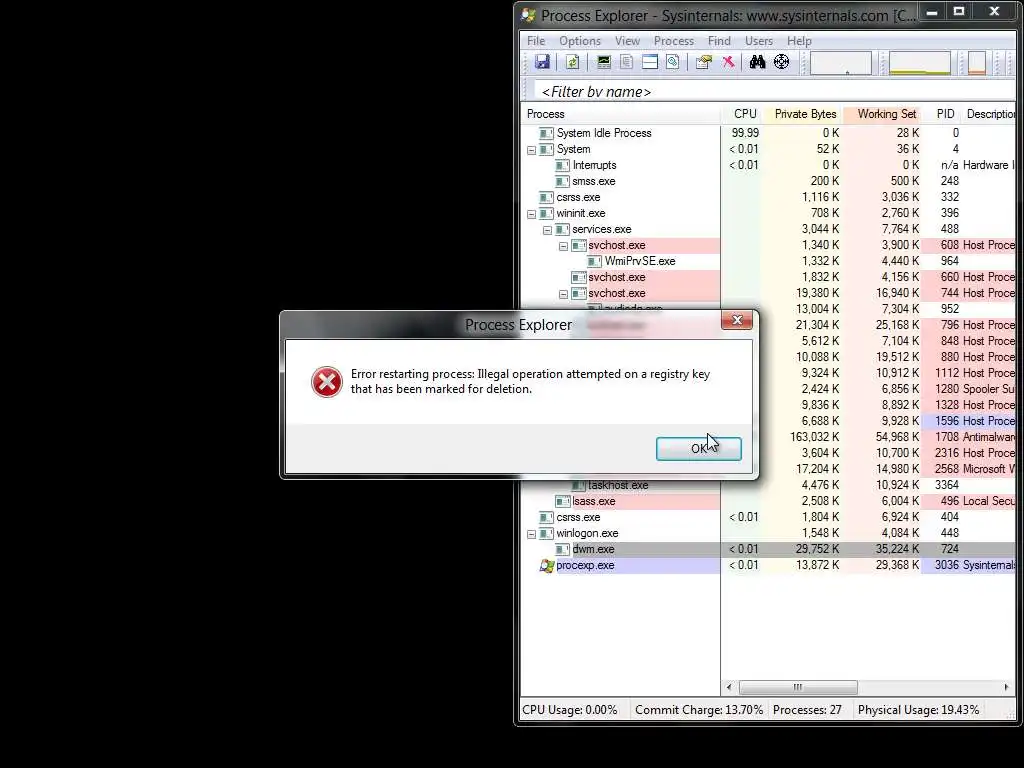This screenshot has width=1024, height=768.
Task: Open the System Information graph icon
Action: click(603, 62)
